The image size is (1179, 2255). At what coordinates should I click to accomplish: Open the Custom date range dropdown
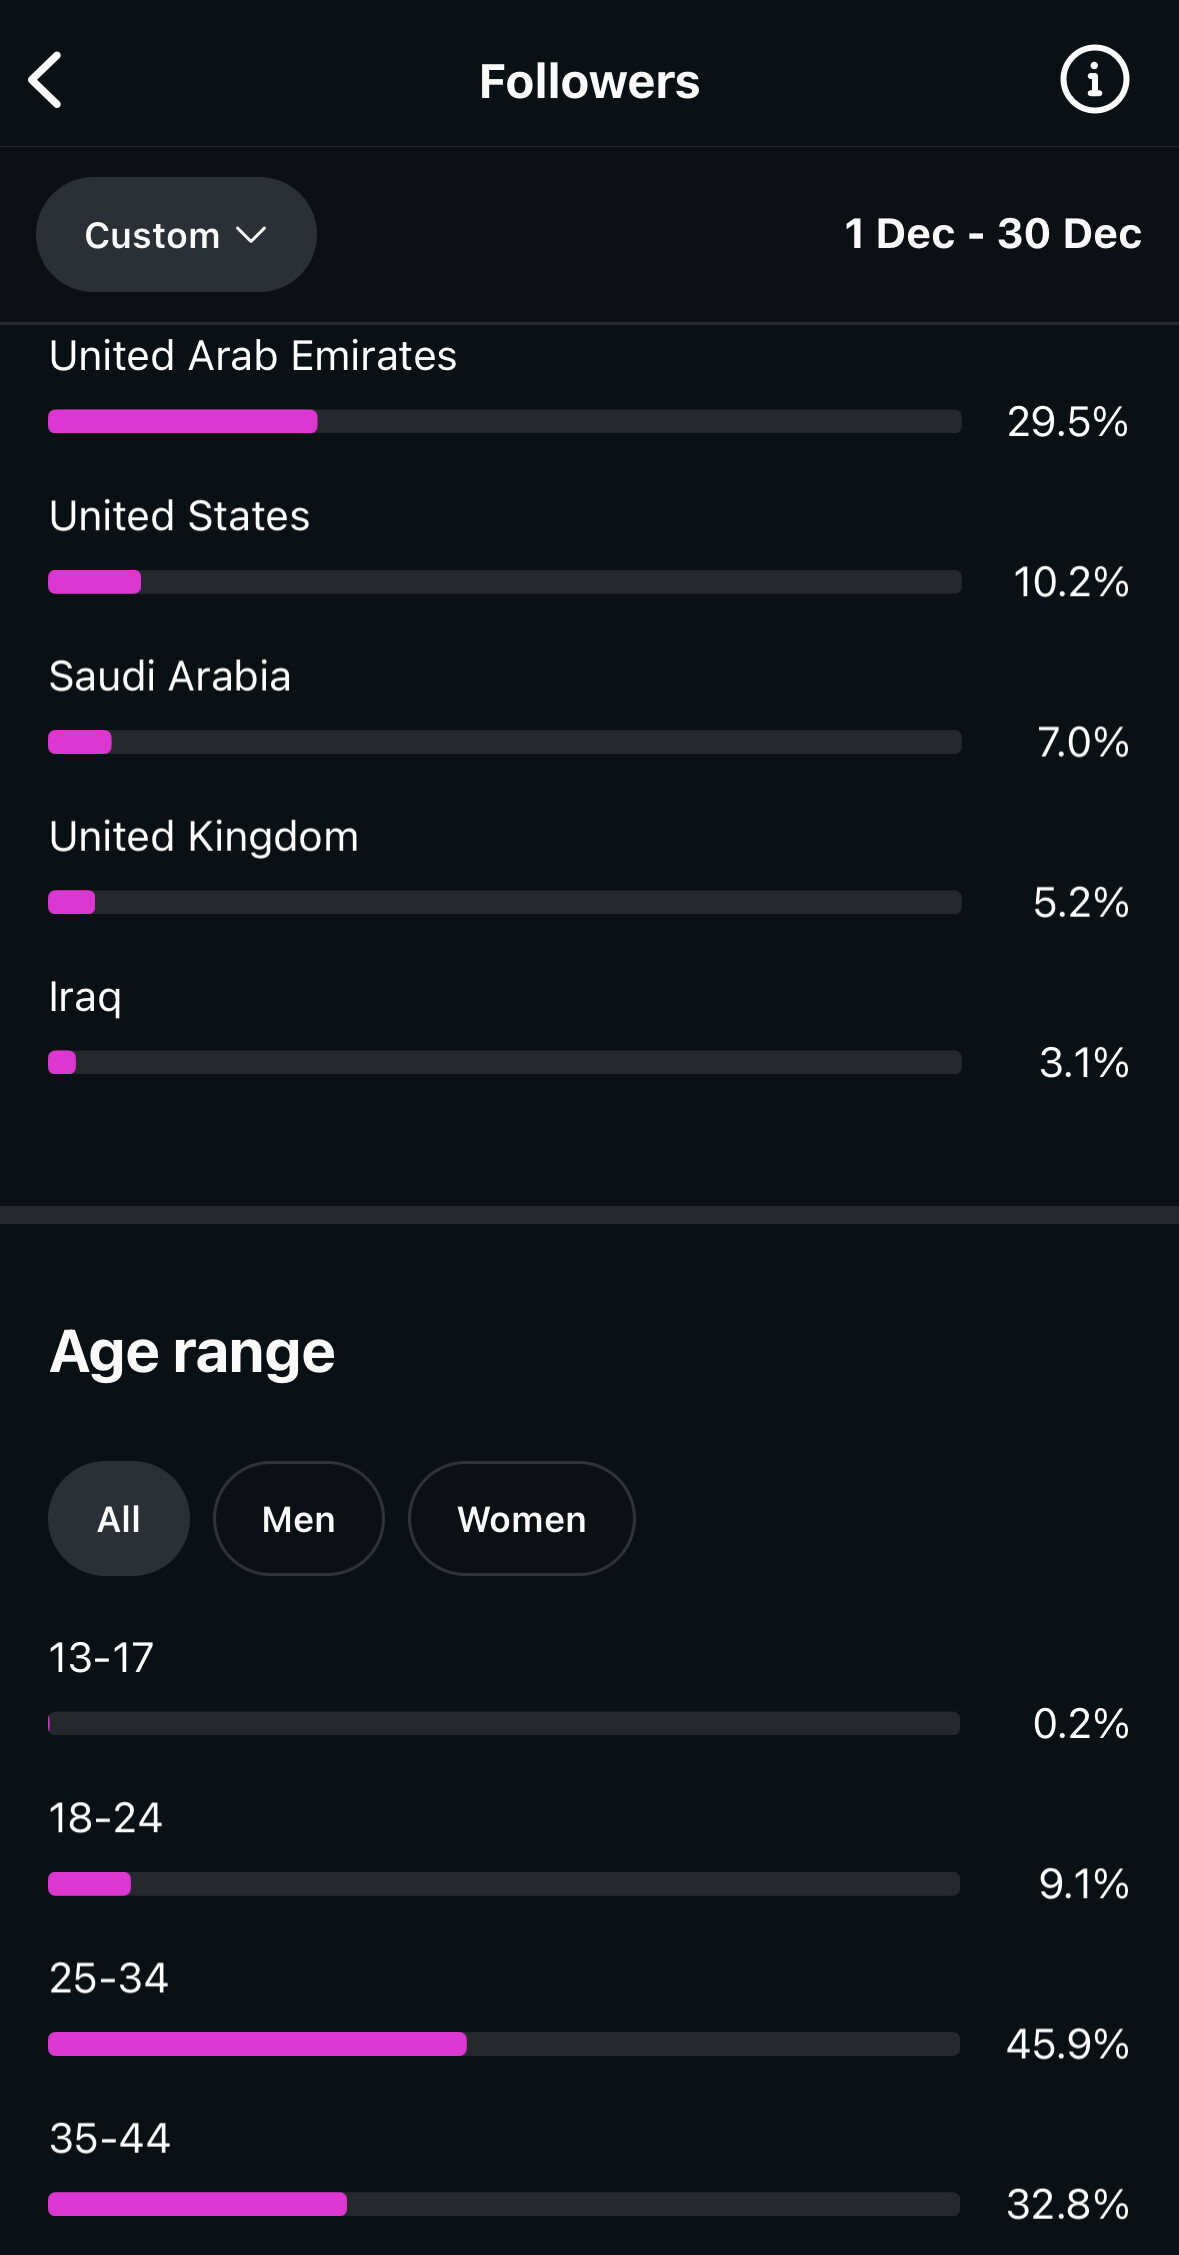coord(176,235)
